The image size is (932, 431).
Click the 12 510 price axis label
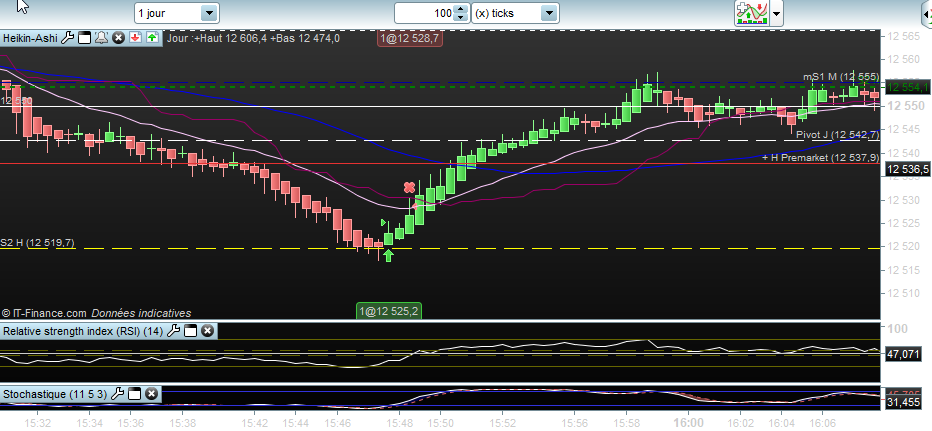click(x=902, y=292)
